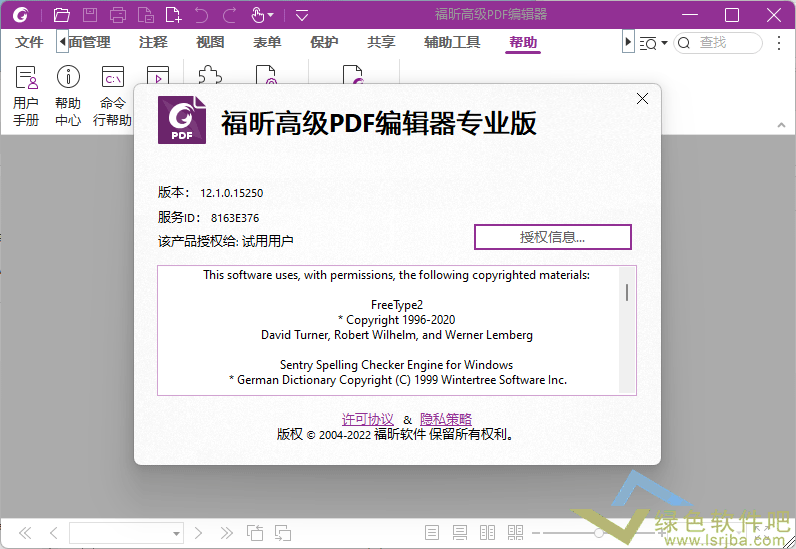Open the 文件 menu
Image resolution: width=796 pixels, height=549 pixels.
(x=30, y=43)
